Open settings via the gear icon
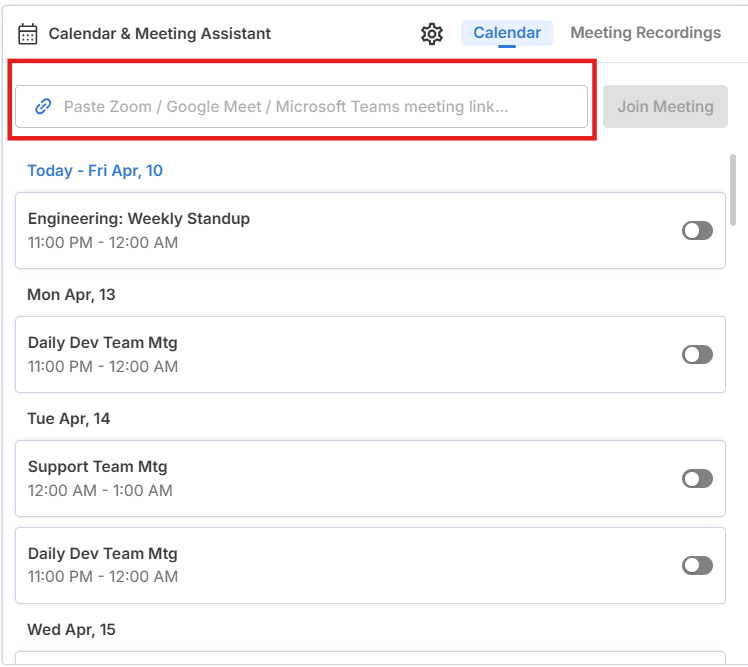The width and height of the screenshot is (748, 667). tap(432, 34)
